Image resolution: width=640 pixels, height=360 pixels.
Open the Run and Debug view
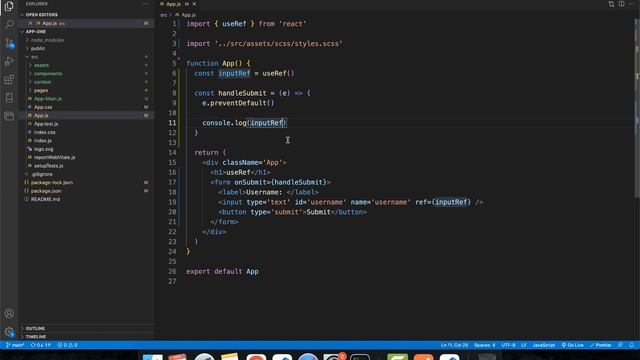coord(9,61)
